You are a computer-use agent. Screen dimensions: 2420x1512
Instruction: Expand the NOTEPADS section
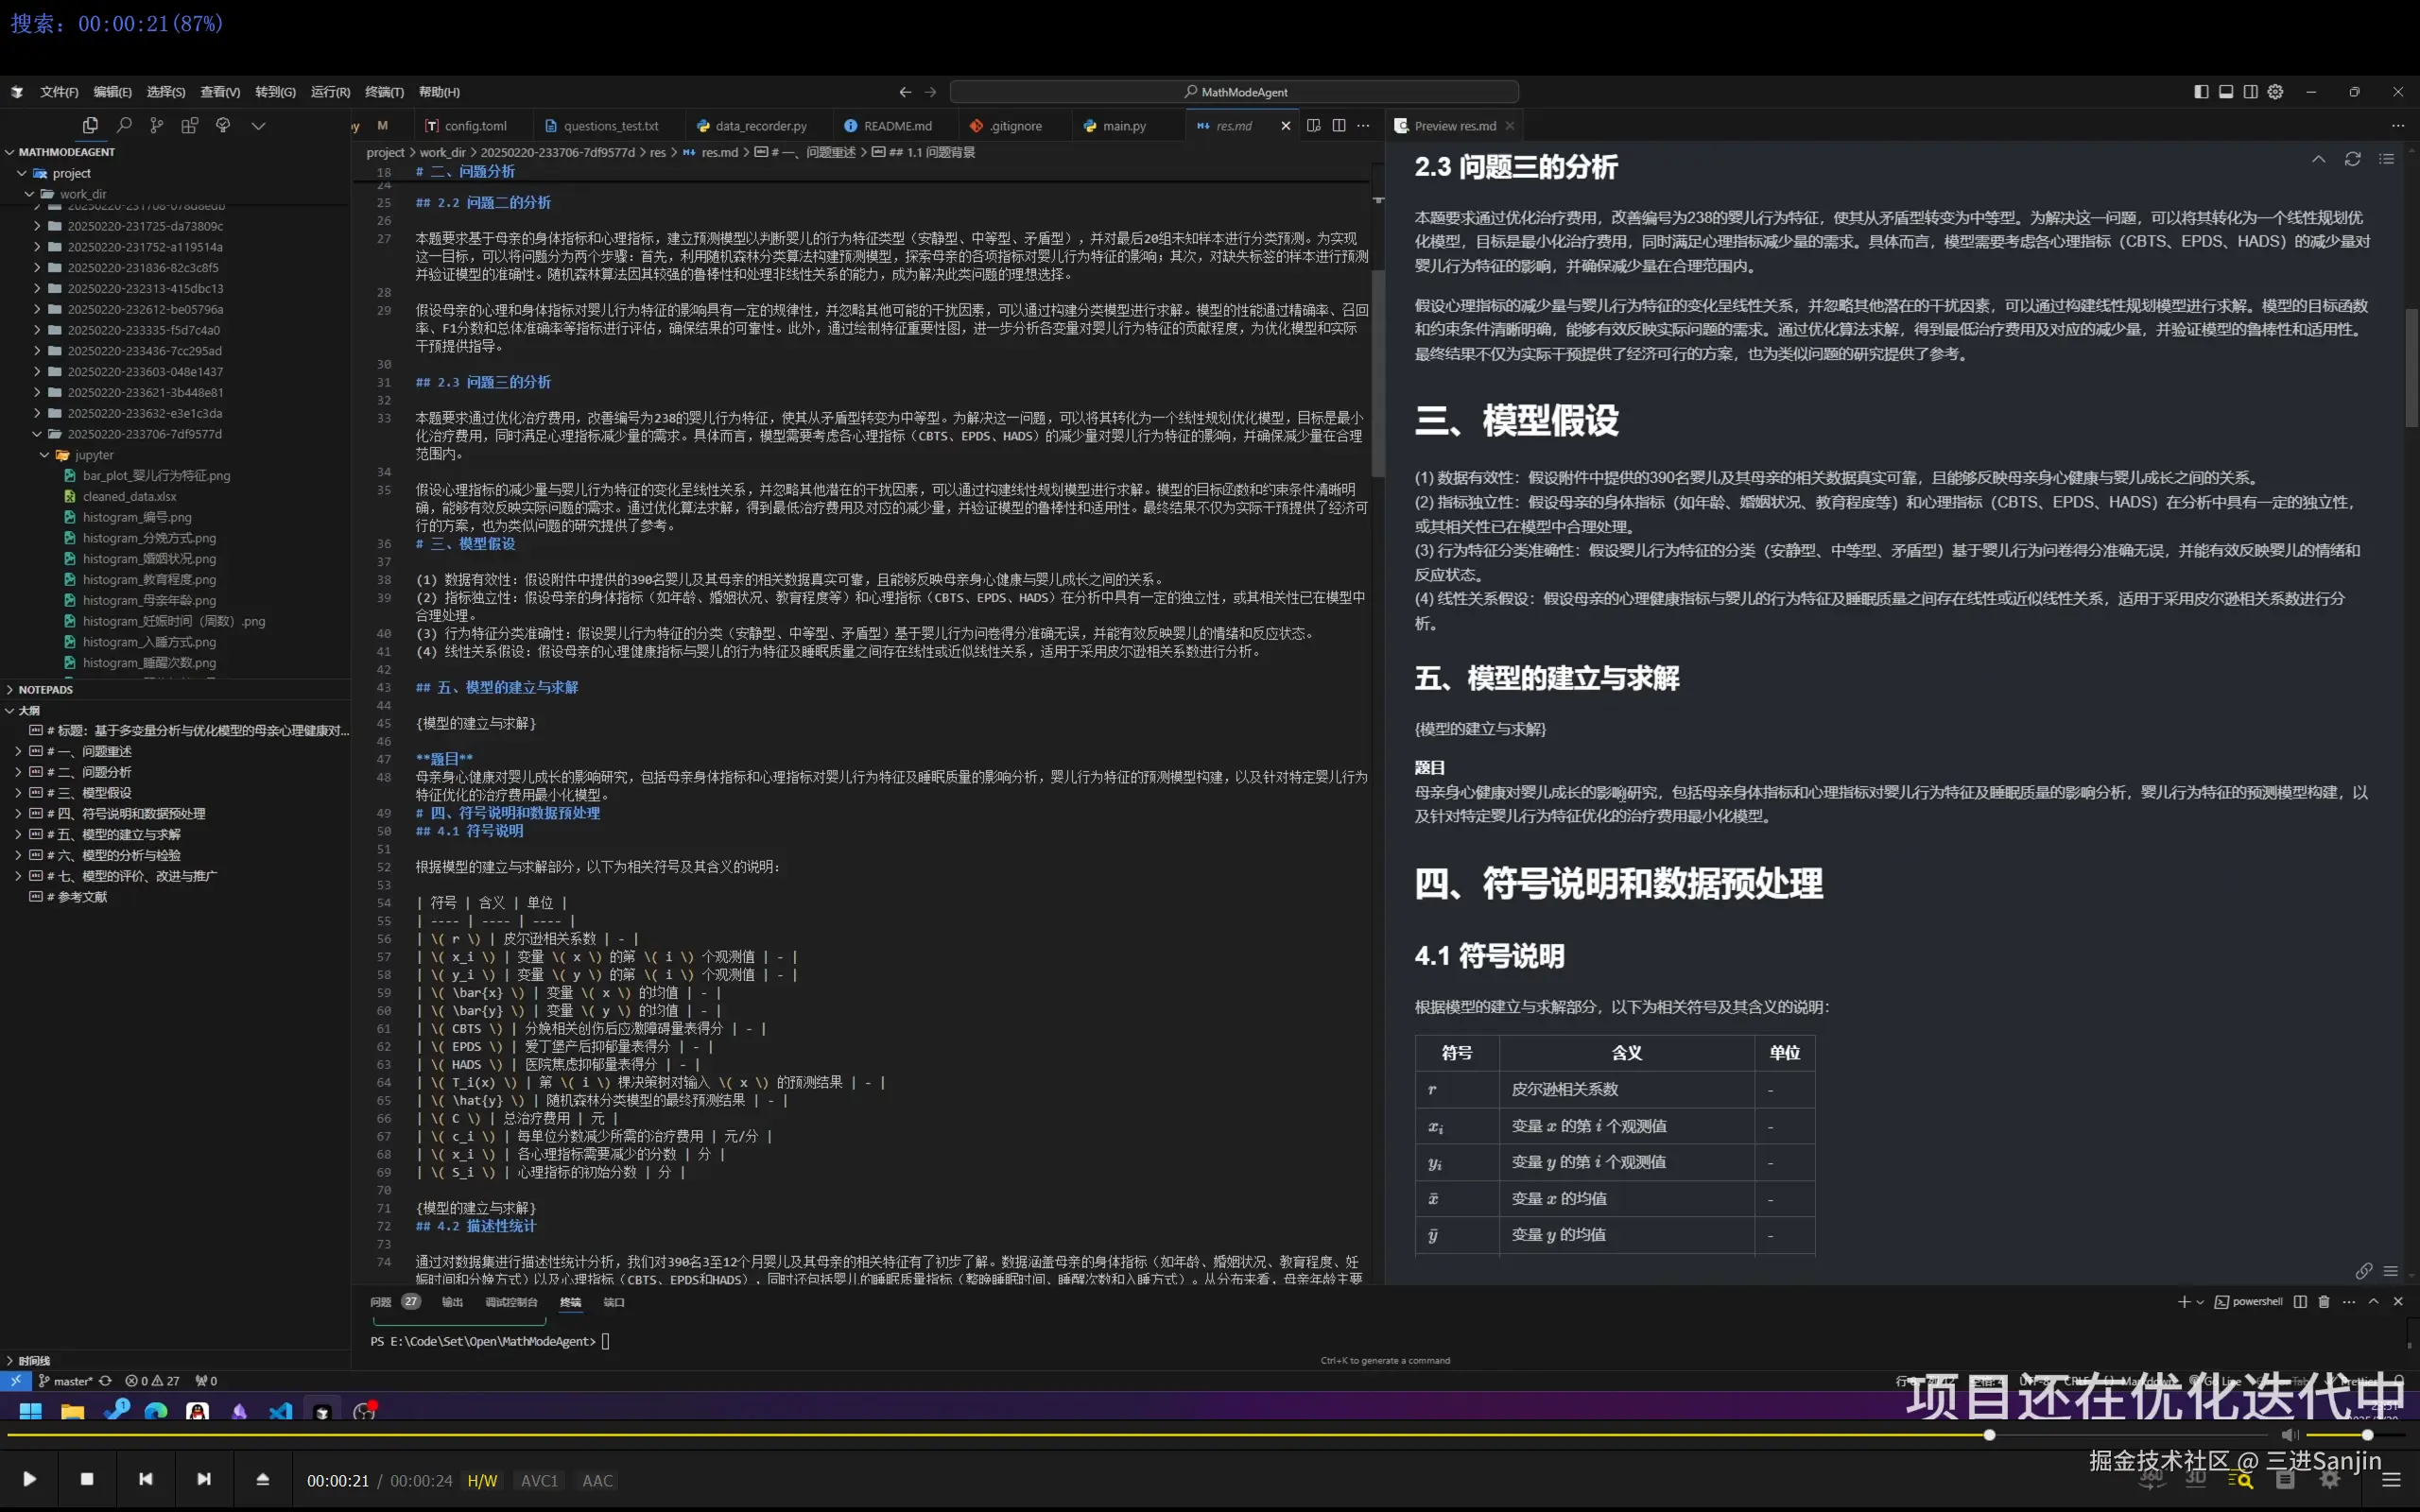[x=45, y=690]
